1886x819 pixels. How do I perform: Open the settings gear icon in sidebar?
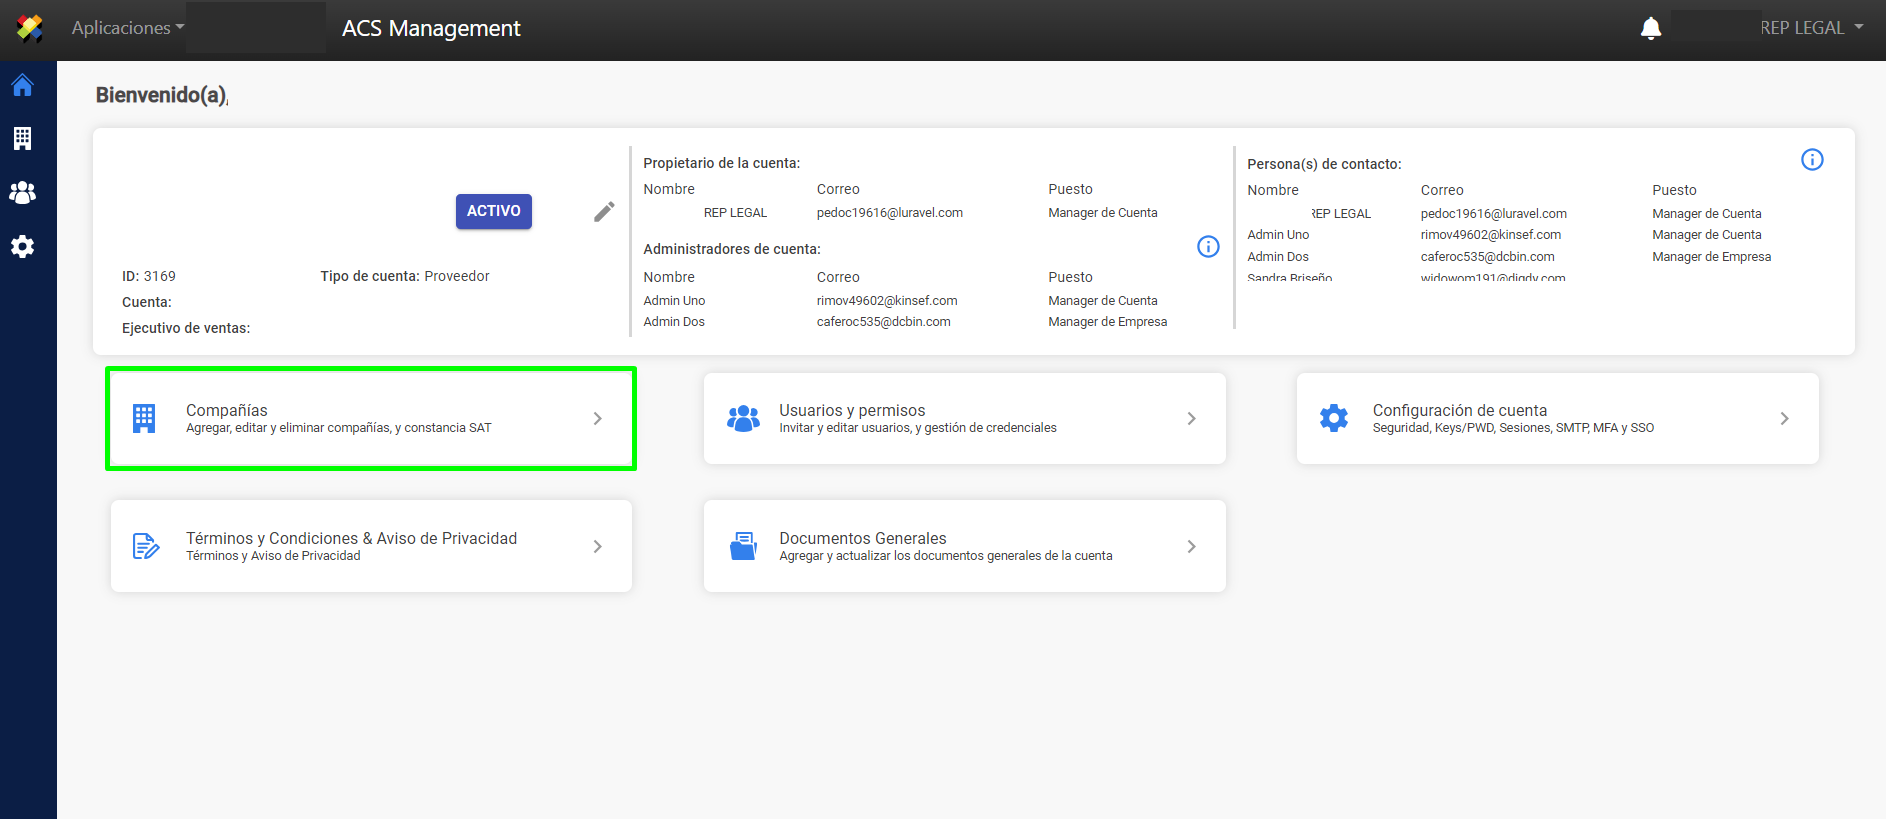point(23,246)
